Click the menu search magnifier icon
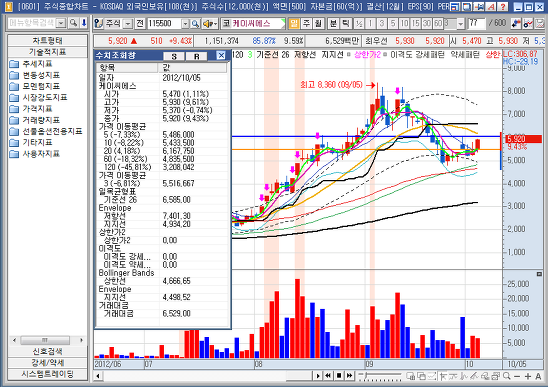 73,23
